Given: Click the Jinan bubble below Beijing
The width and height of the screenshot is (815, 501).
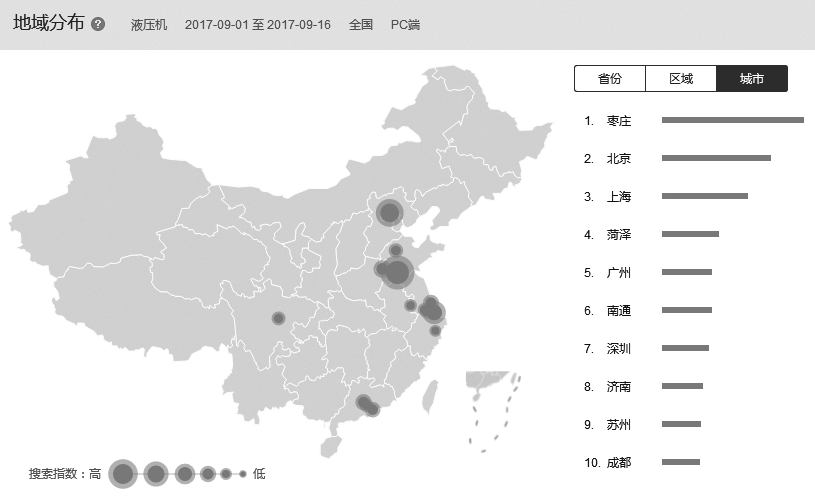Looking at the screenshot, I should click(x=396, y=250).
